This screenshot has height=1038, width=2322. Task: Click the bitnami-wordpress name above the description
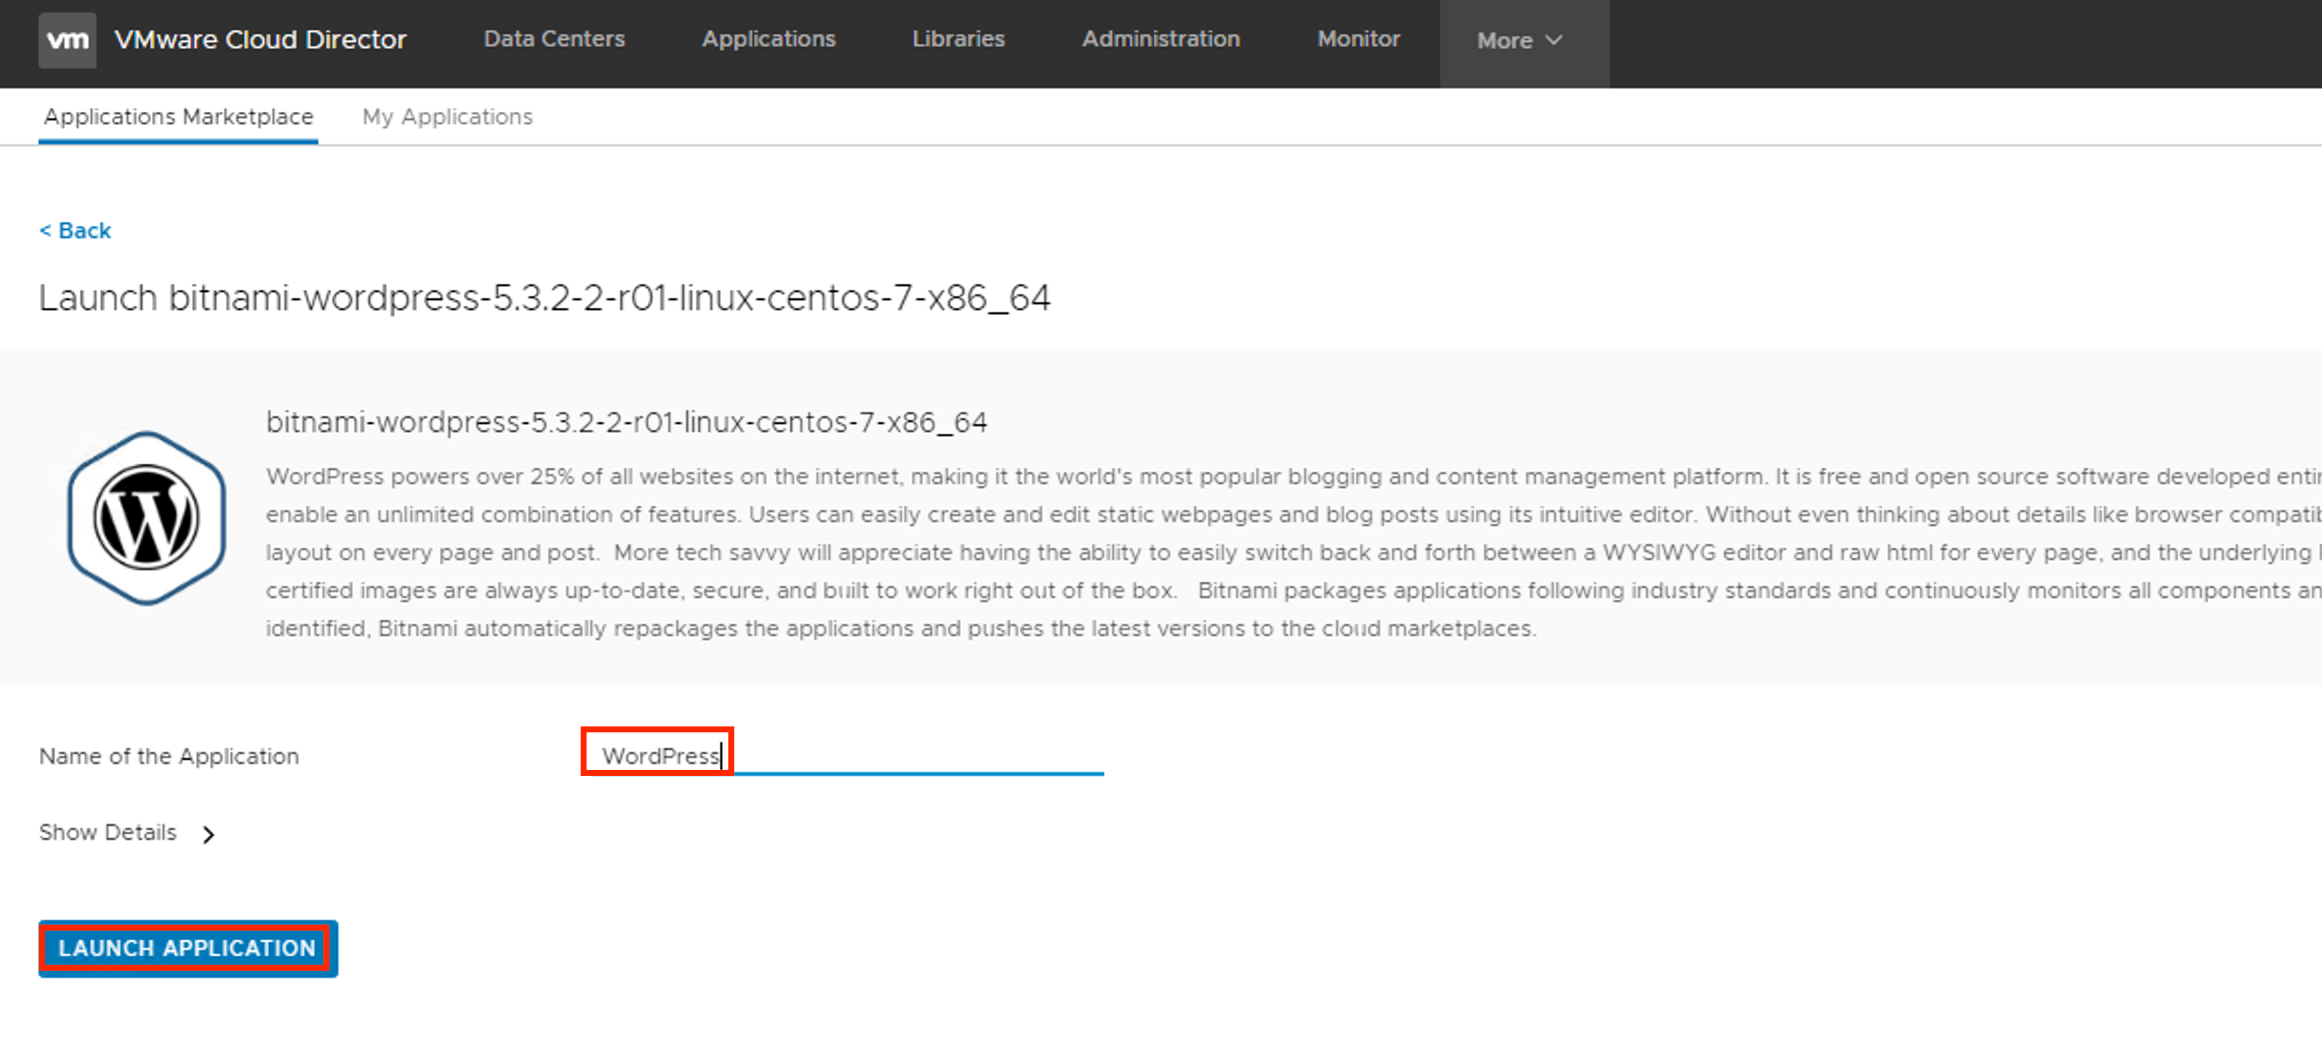click(626, 423)
